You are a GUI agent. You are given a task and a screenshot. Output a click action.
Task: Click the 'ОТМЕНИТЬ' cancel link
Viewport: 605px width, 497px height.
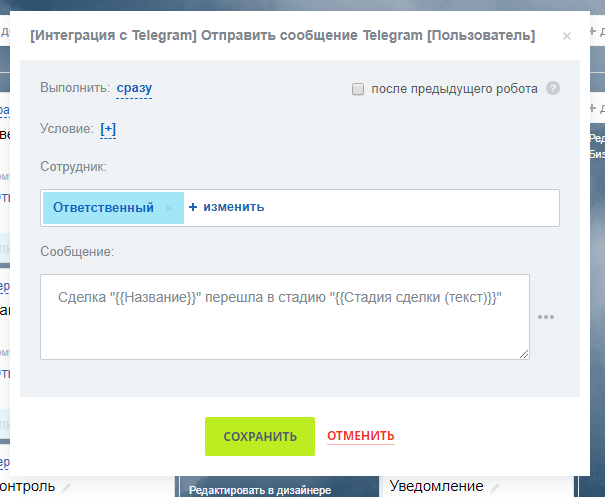click(x=360, y=436)
